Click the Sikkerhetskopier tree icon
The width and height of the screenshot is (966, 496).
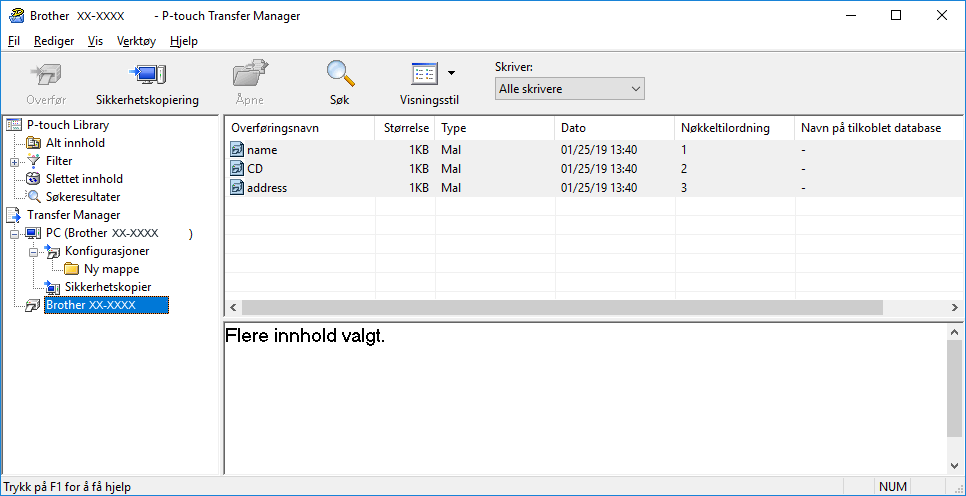pos(53,287)
